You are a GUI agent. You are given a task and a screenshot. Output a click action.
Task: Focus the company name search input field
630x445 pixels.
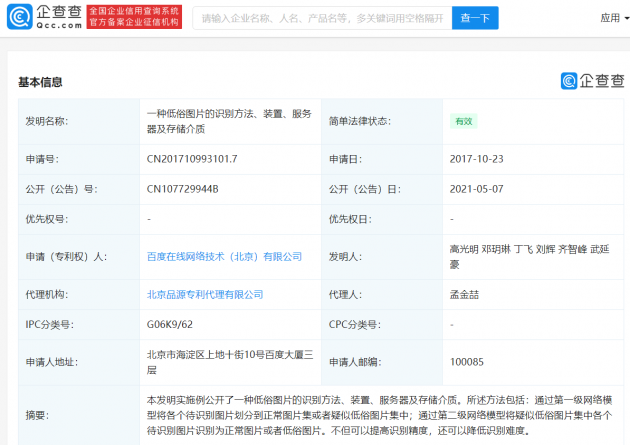coord(322,18)
